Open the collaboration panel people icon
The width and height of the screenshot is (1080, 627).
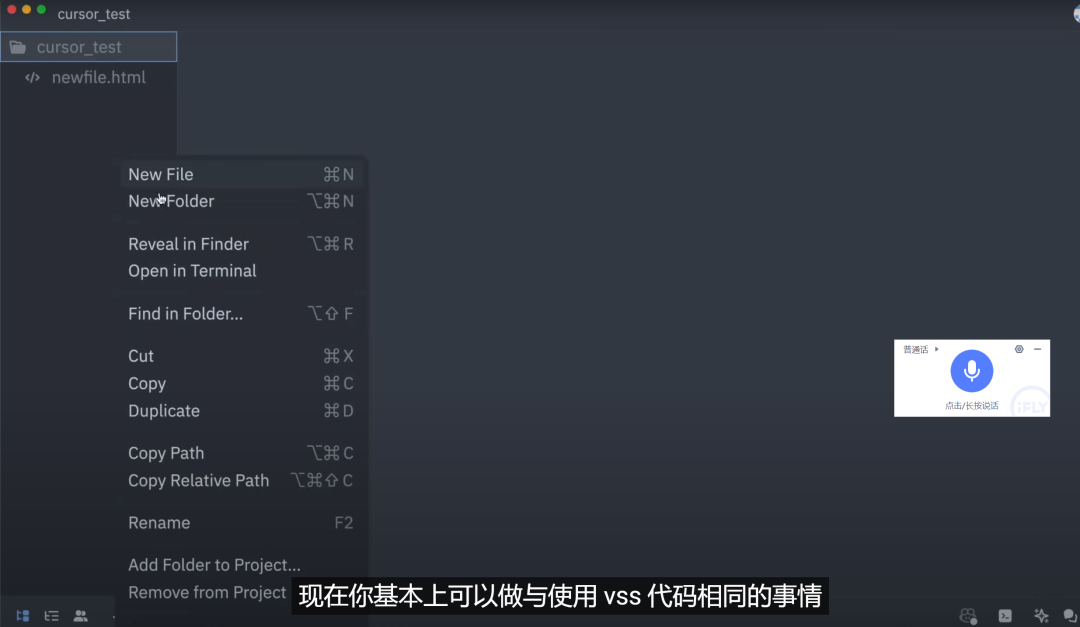tap(81, 615)
